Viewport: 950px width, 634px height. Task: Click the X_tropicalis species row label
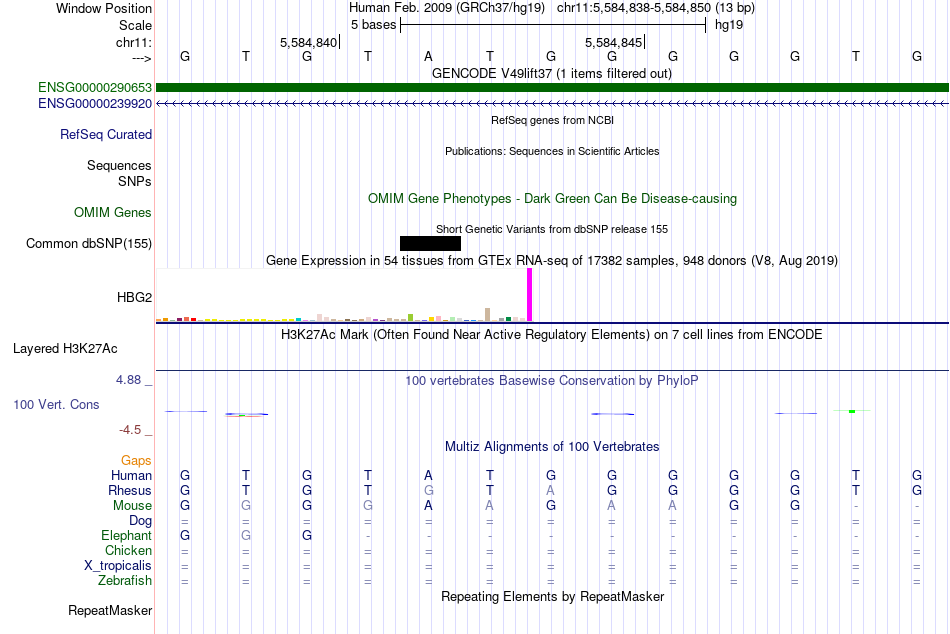[118, 566]
